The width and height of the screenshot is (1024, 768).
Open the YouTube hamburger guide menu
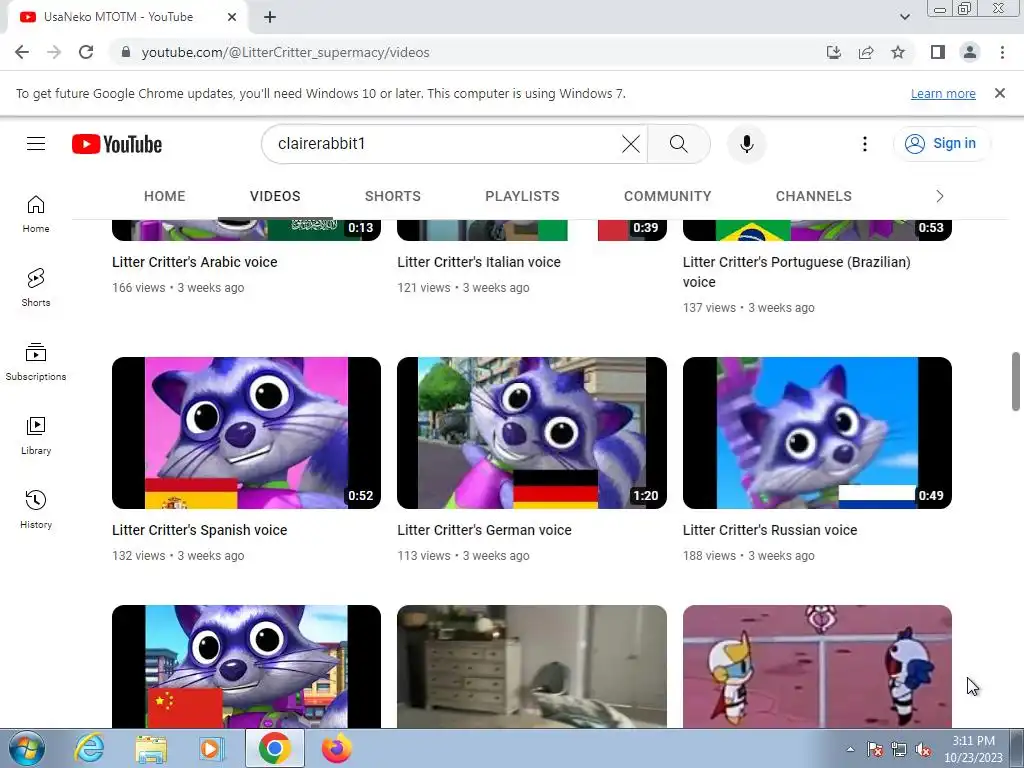click(x=36, y=144)
